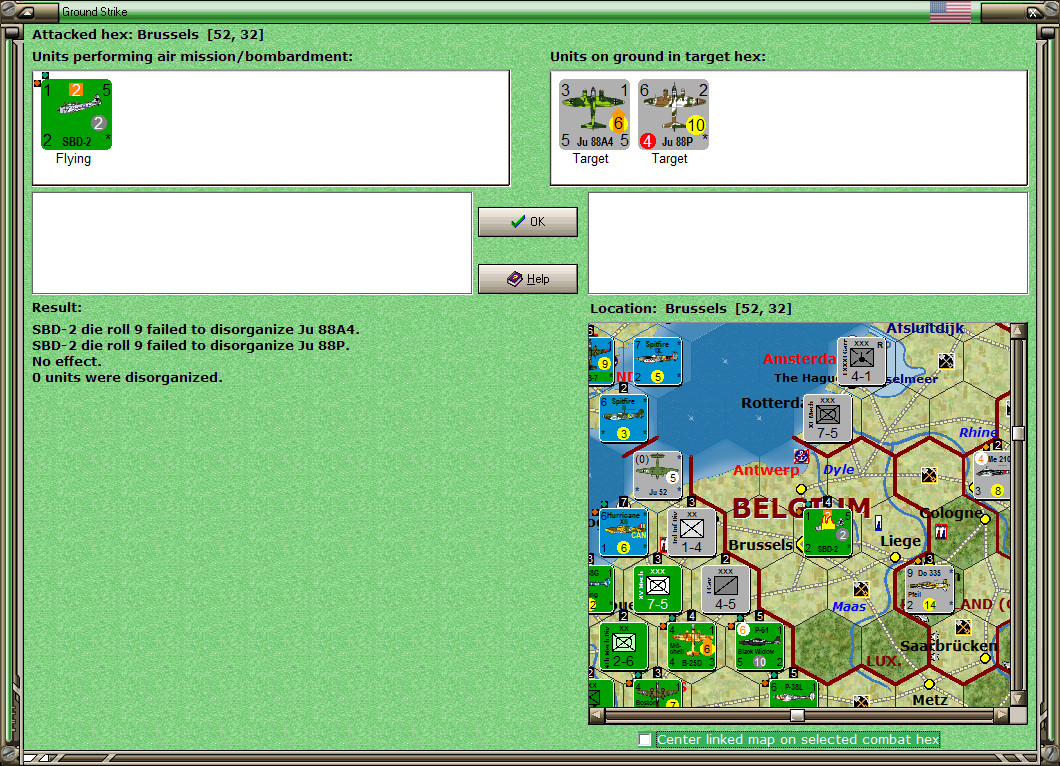The image size is (1060, 766).
Task: Select the Hurricane XII CAN counter
Action: 623,532
